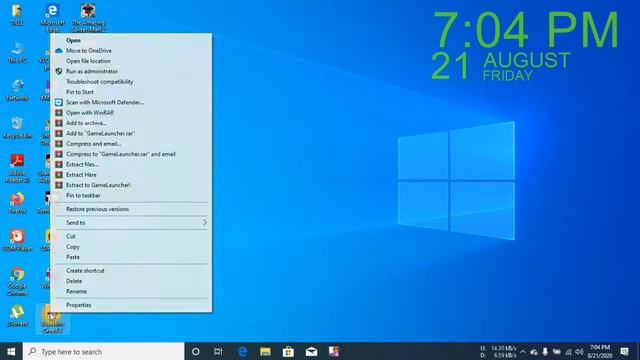Image resolution: width=640 pixels, height=360 pixels.
Task: Choose Cut in the context menu
Action: (x=131, y=236)
